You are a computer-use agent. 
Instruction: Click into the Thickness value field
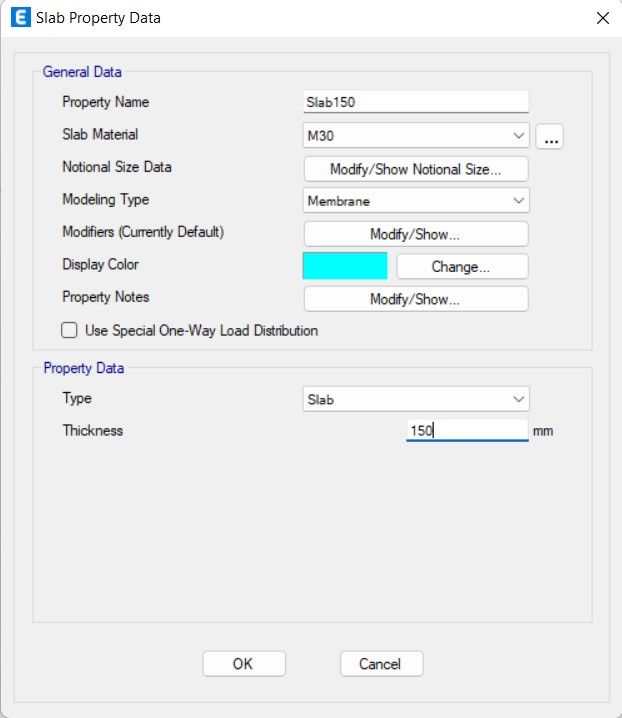[467, 430]
